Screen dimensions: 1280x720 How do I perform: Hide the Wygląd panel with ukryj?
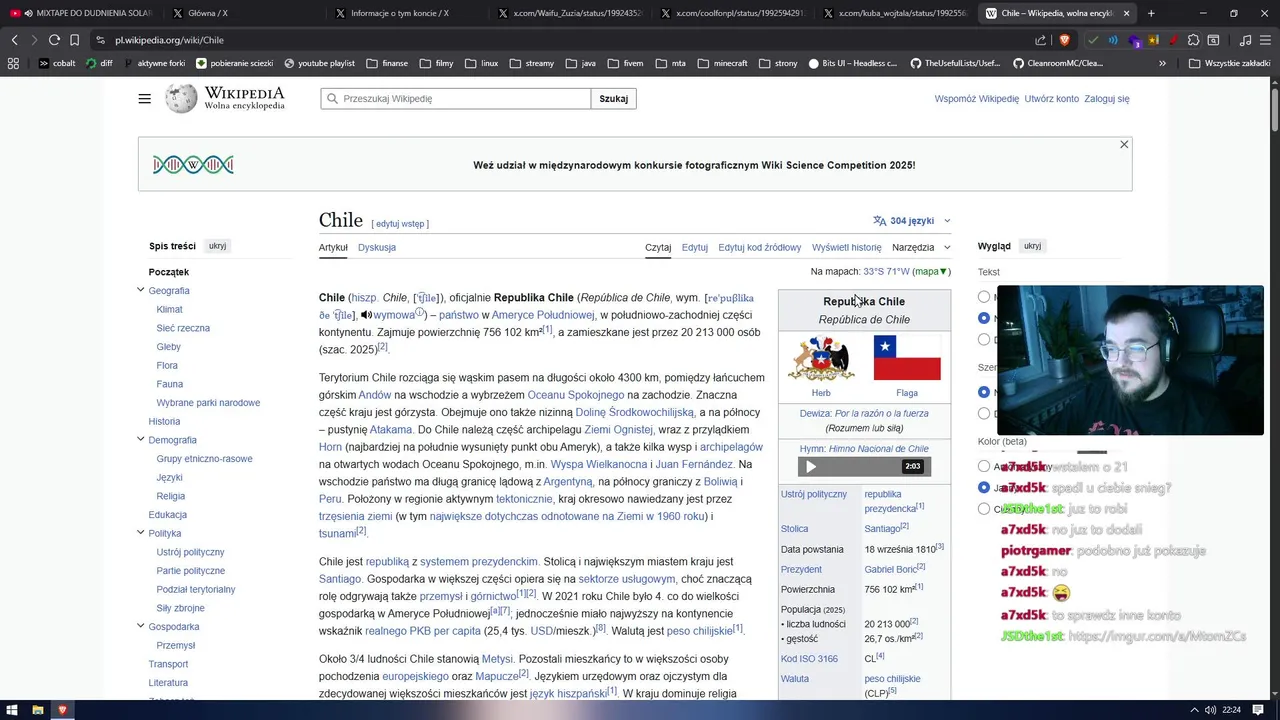pyautogui.click(x=1032, y=246)
